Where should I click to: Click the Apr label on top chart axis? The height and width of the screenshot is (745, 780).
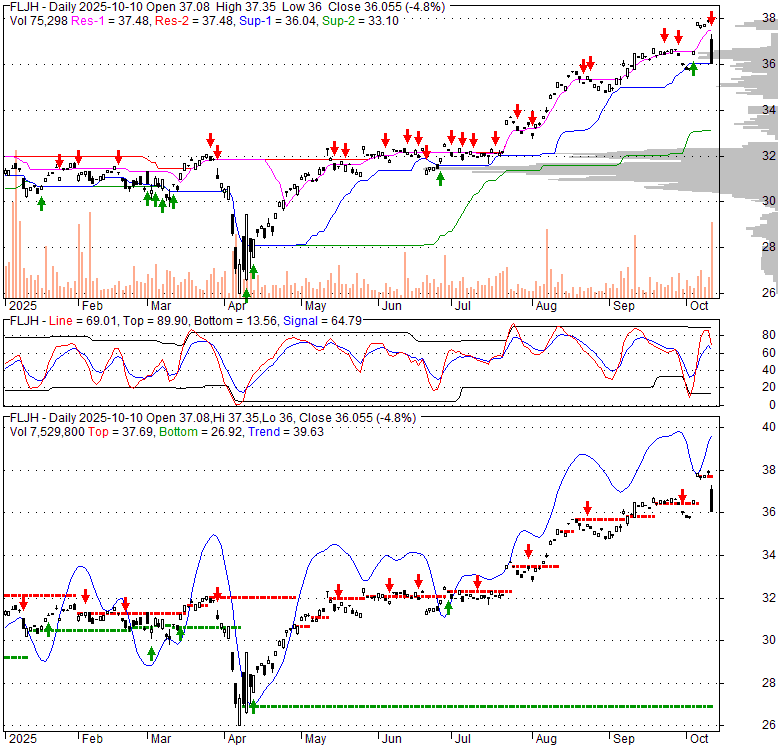(x=237, y=306)
